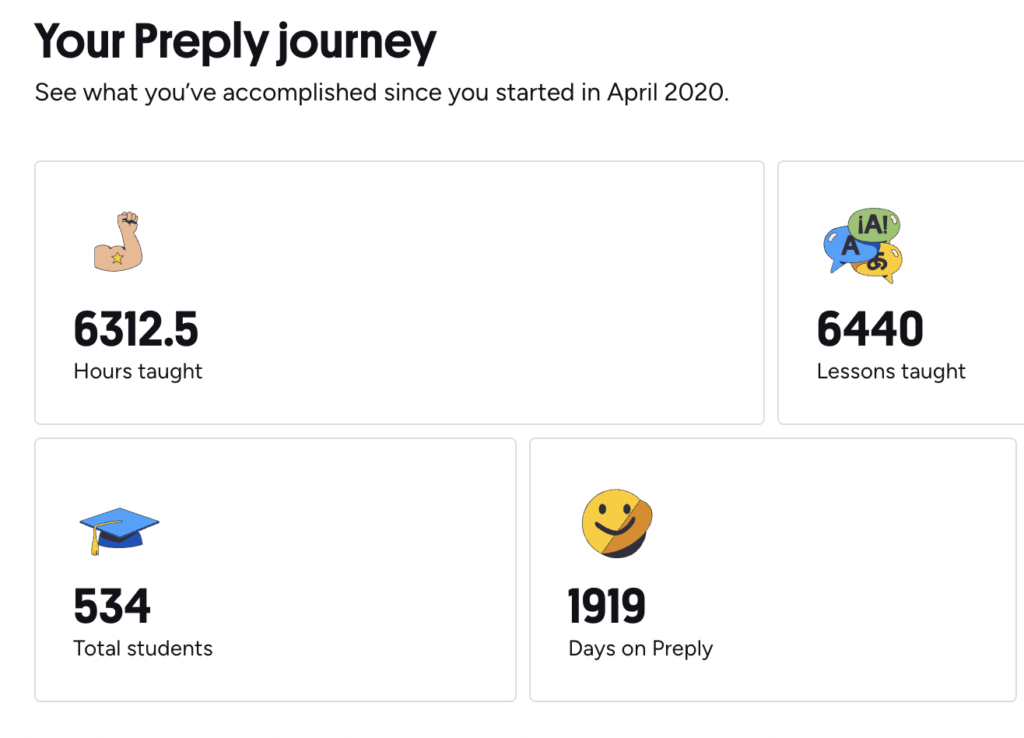Click the blue A speech bubble
Image resolution: width=1024 pixels, height=738 pixels.
pyautogui.click(x=846, y=248)
